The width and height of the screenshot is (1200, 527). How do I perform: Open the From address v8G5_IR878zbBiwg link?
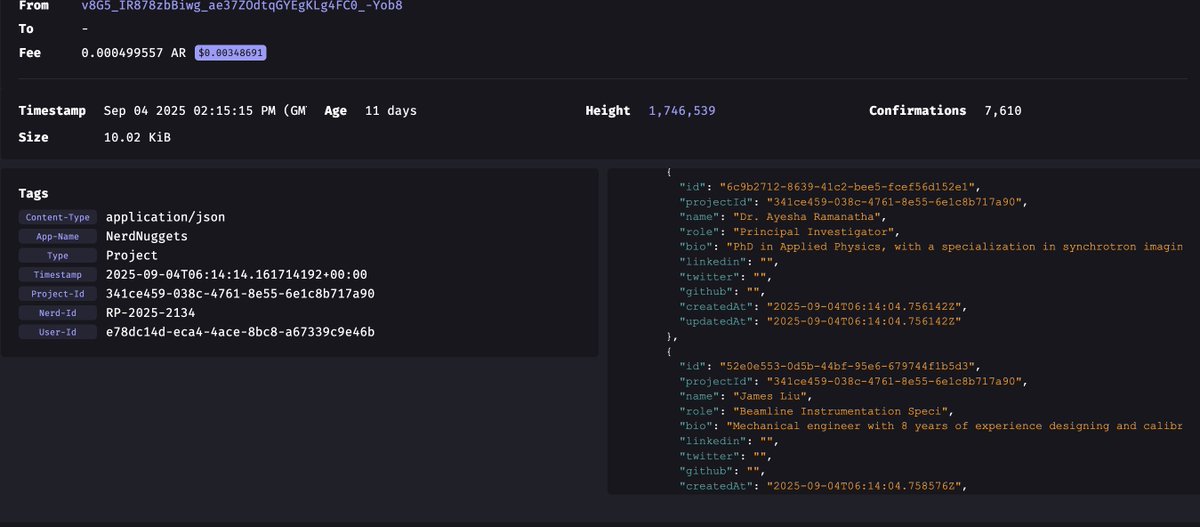pyautogui.click(x=242, y=5)
